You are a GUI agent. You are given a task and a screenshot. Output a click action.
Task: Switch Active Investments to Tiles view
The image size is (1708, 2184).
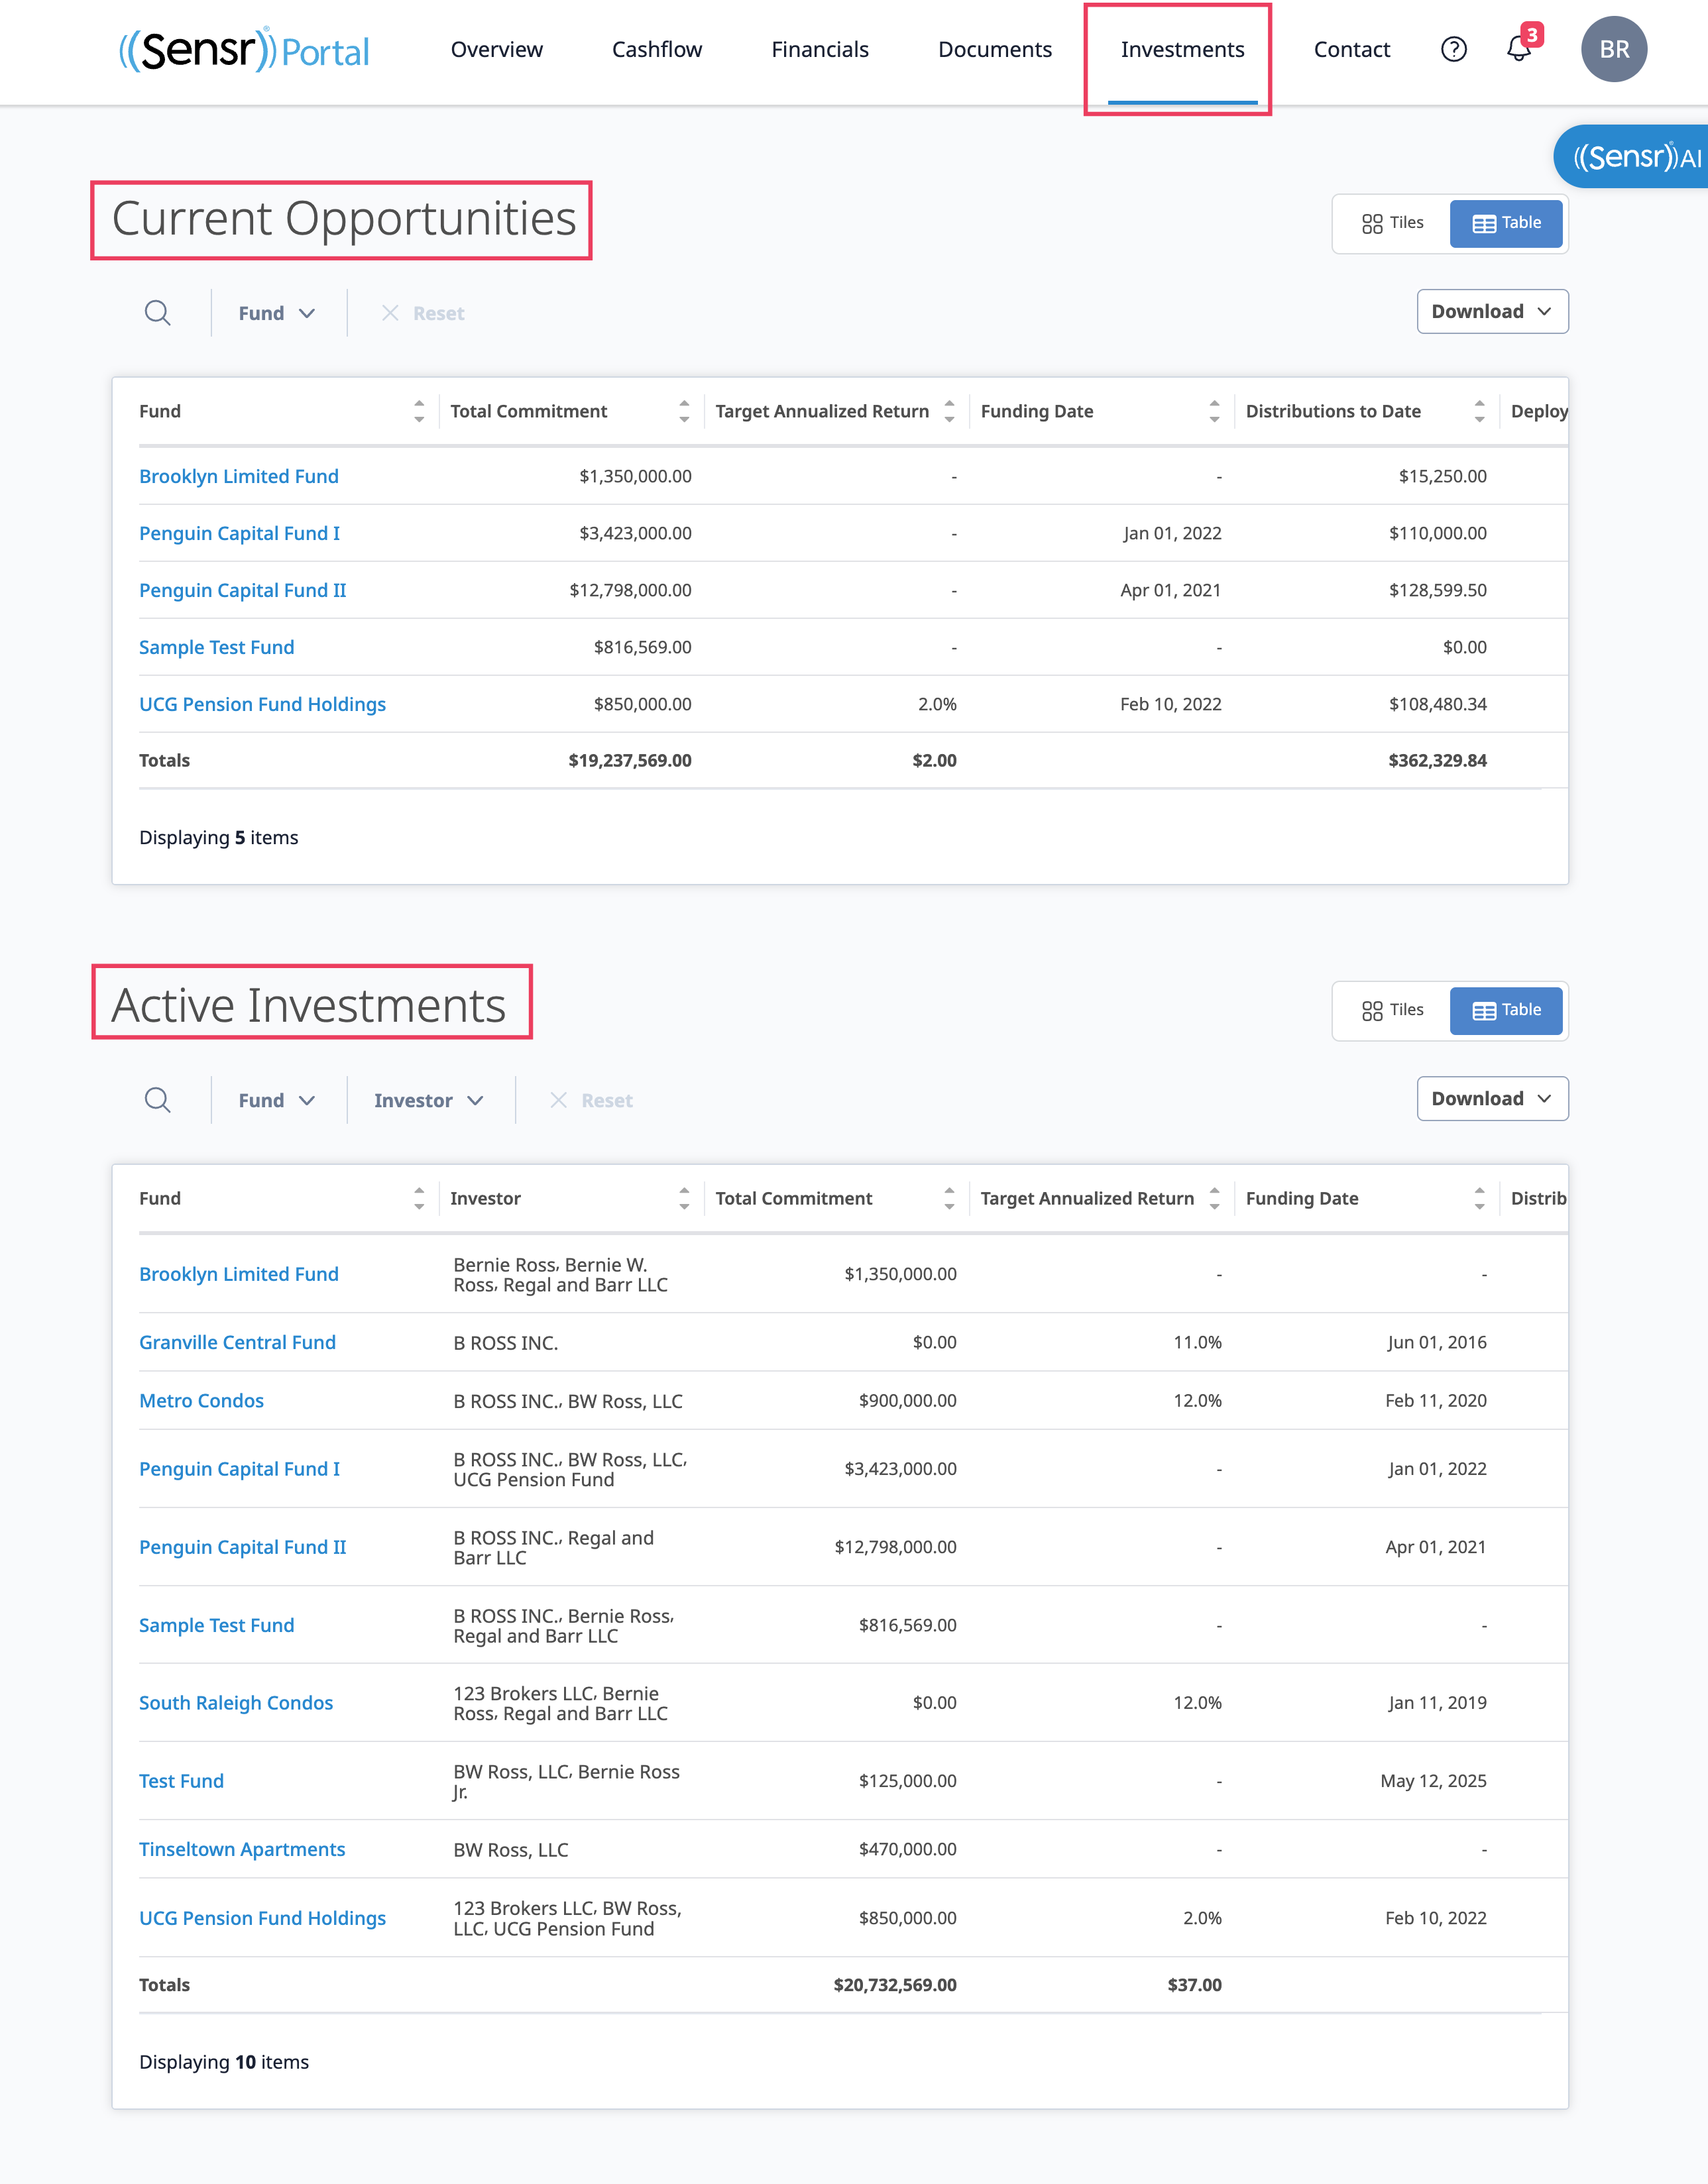pos(1392,1010)
